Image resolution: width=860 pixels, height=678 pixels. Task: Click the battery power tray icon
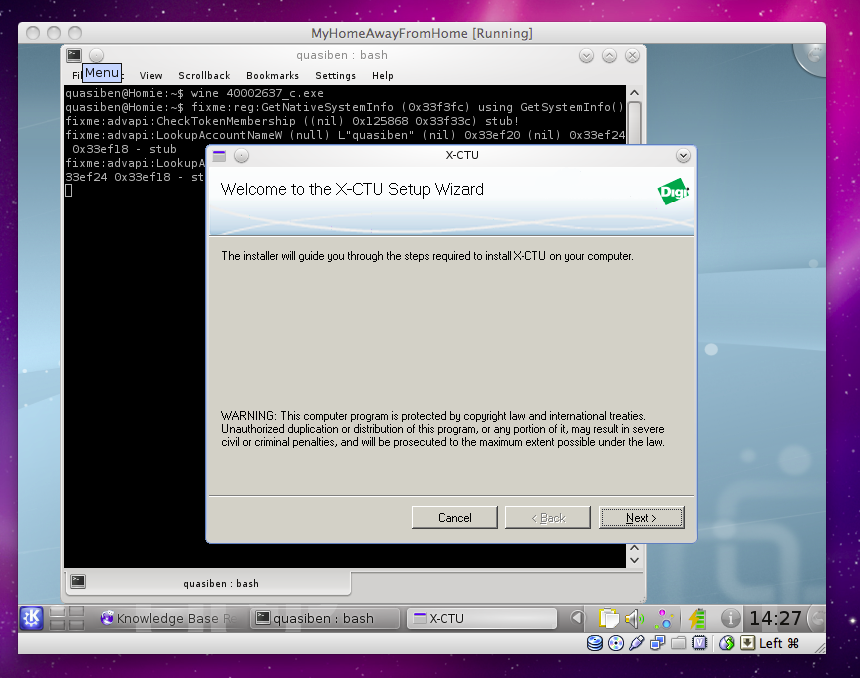(698, 619)
